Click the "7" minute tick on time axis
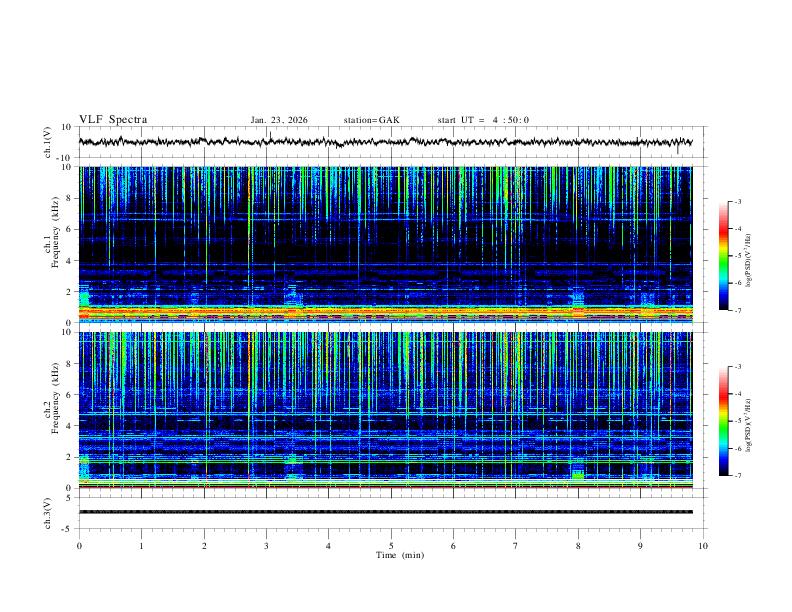 pos(516,546)
